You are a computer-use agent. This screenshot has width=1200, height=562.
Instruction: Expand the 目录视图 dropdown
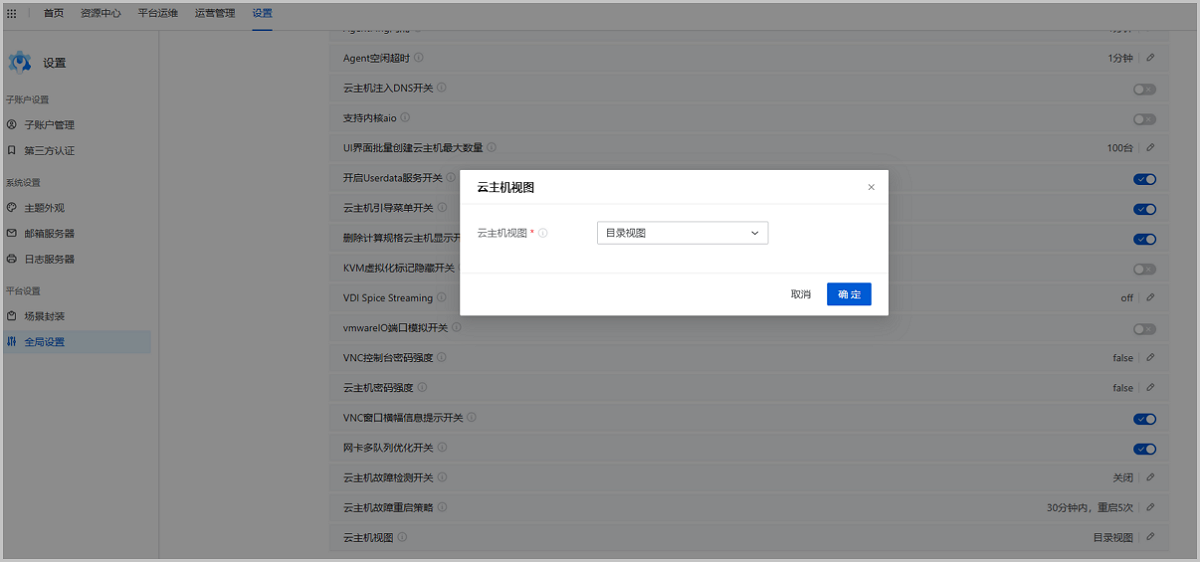click(x=682, y=233)
